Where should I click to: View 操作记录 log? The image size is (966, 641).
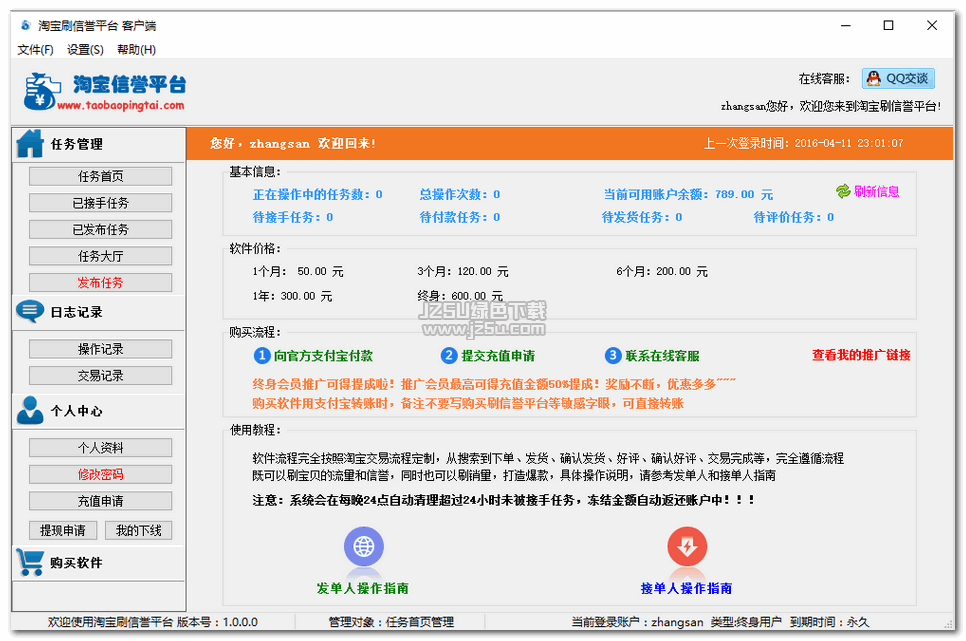[x=100, y=349]
